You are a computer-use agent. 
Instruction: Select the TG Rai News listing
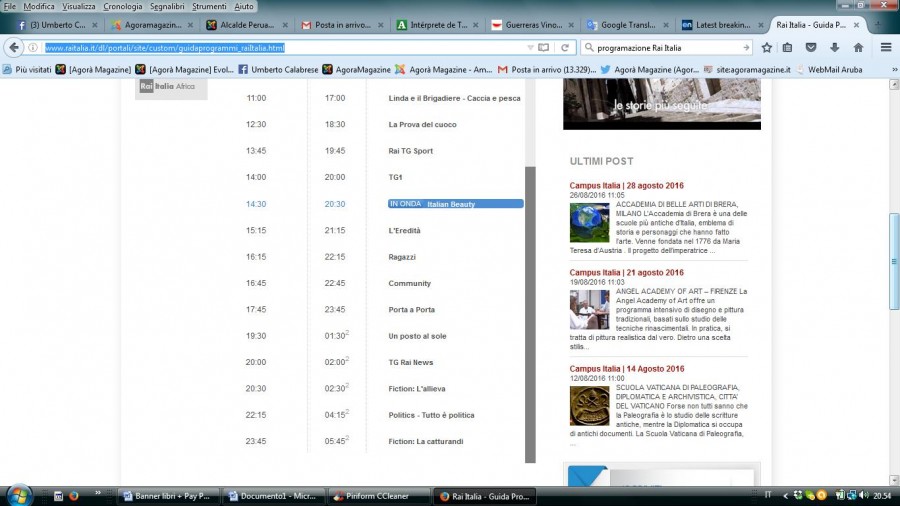click(410, 363)
